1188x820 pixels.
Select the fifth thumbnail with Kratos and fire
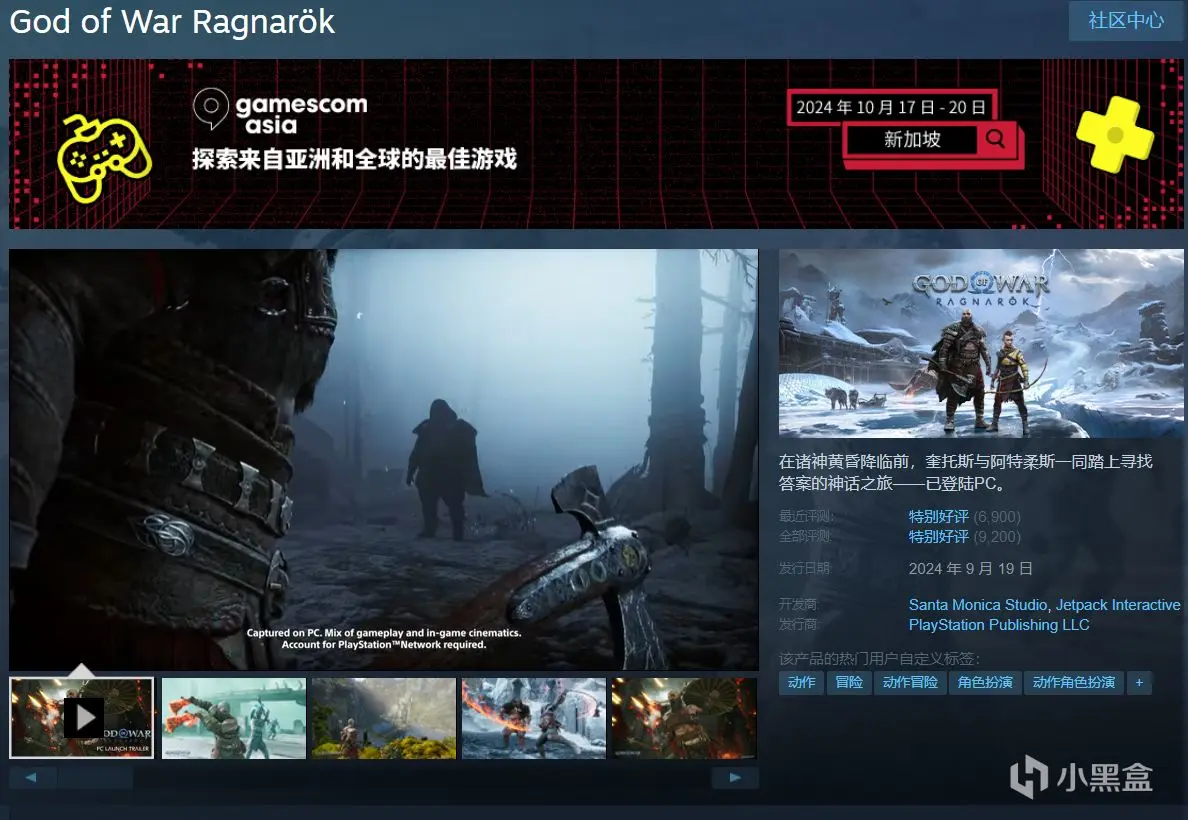pyautogui.click(x=684, y=718)
